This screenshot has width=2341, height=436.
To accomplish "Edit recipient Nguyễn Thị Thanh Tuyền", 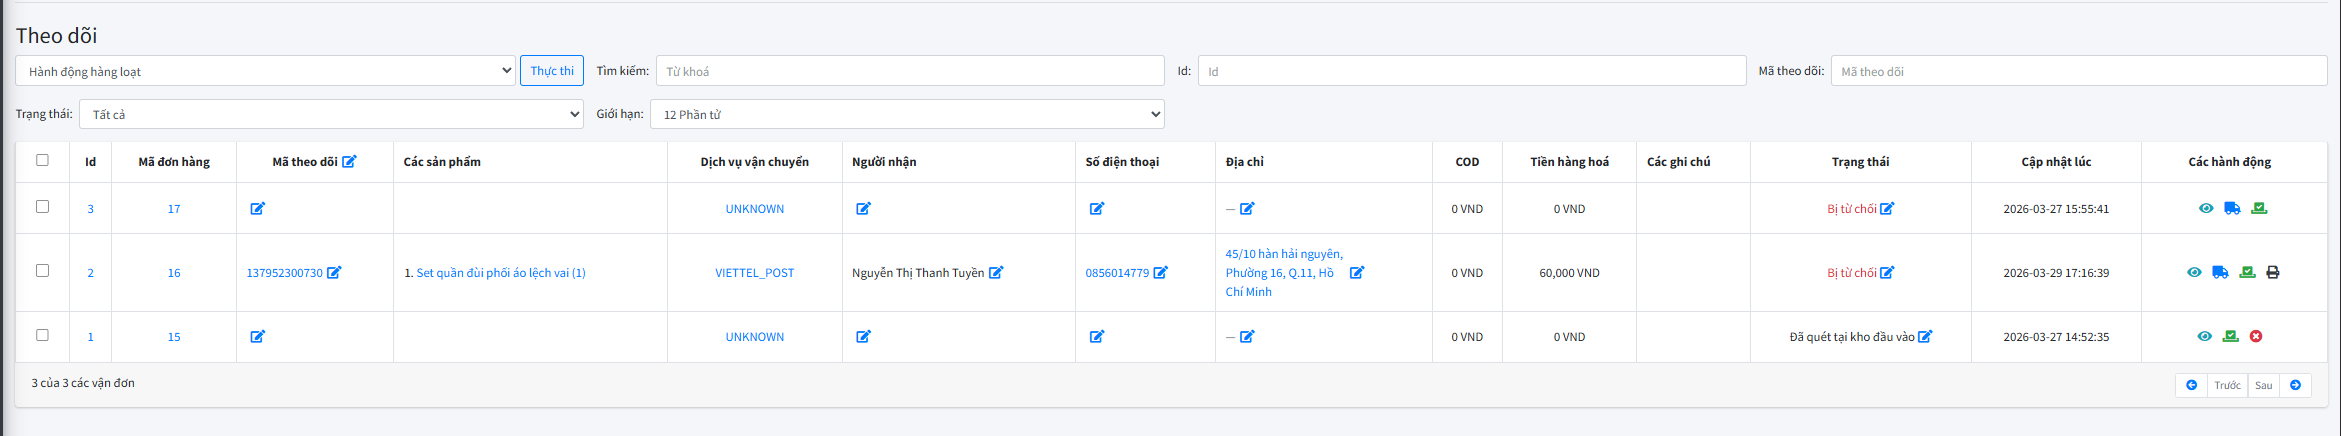I will click(x=996, y=273).
